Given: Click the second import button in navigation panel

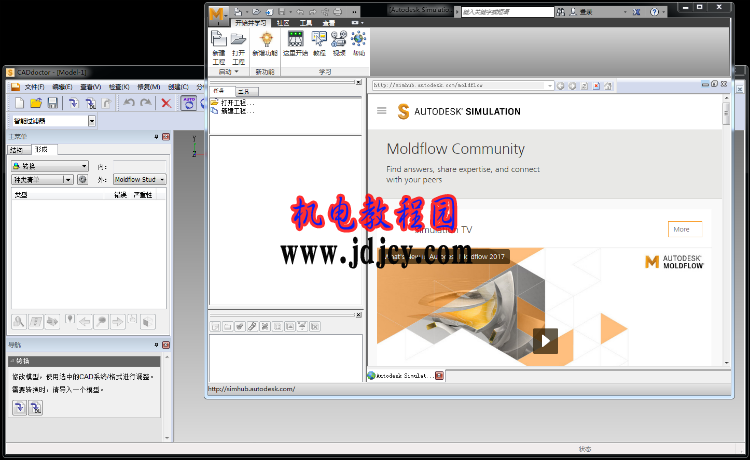Looking at the screenshot, I should pyautogui.click(x=36, y=407).
